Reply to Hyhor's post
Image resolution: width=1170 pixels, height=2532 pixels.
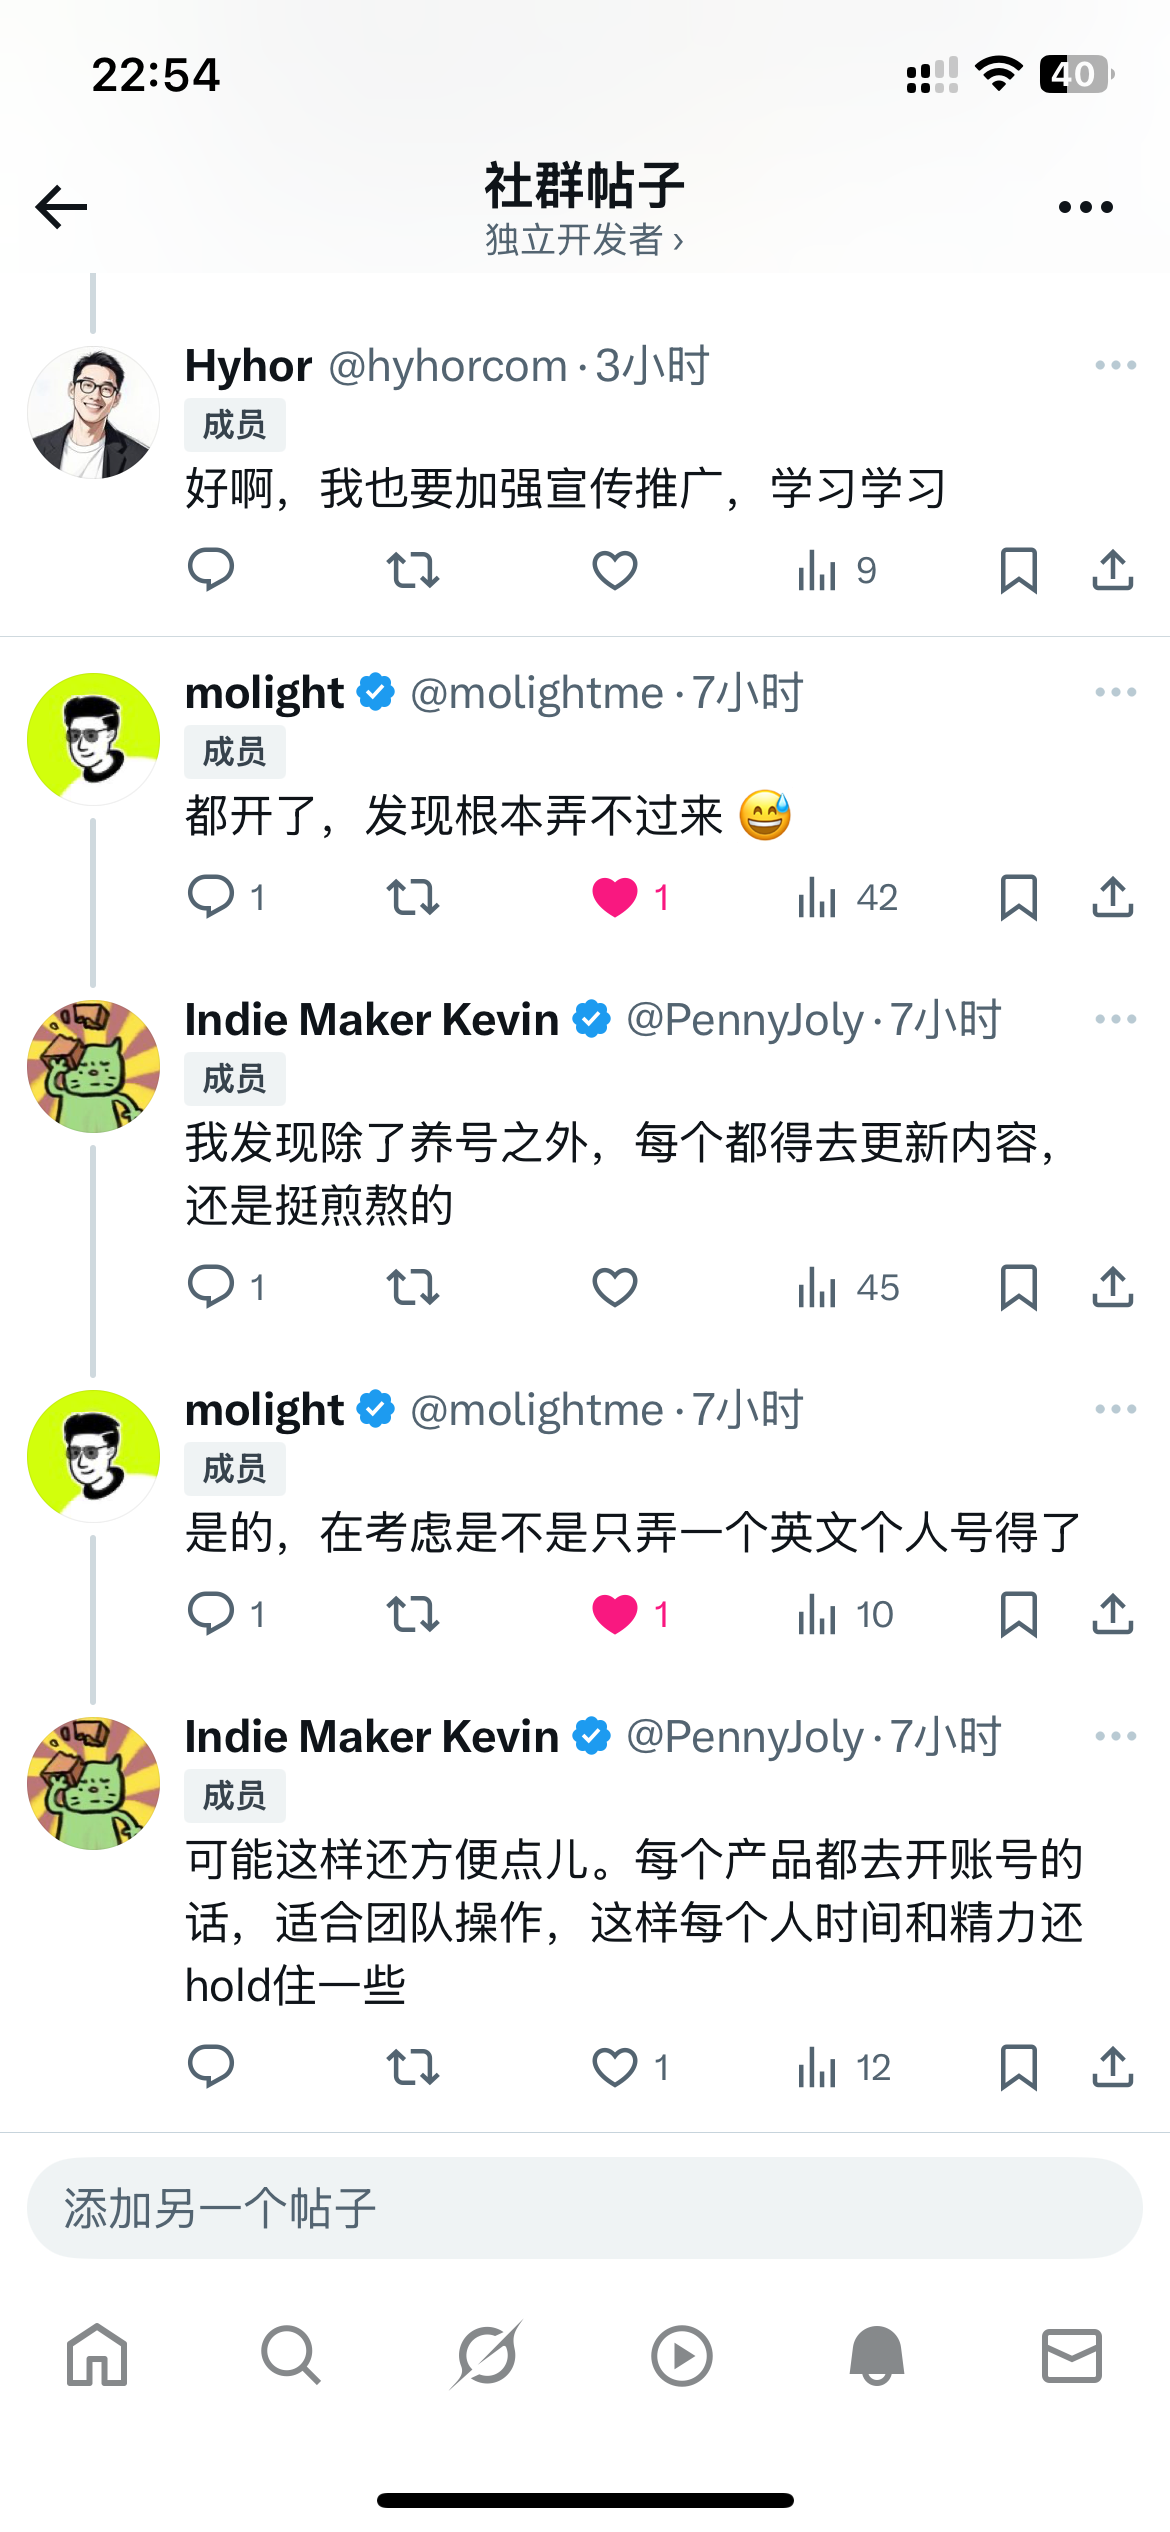(211, 570)
